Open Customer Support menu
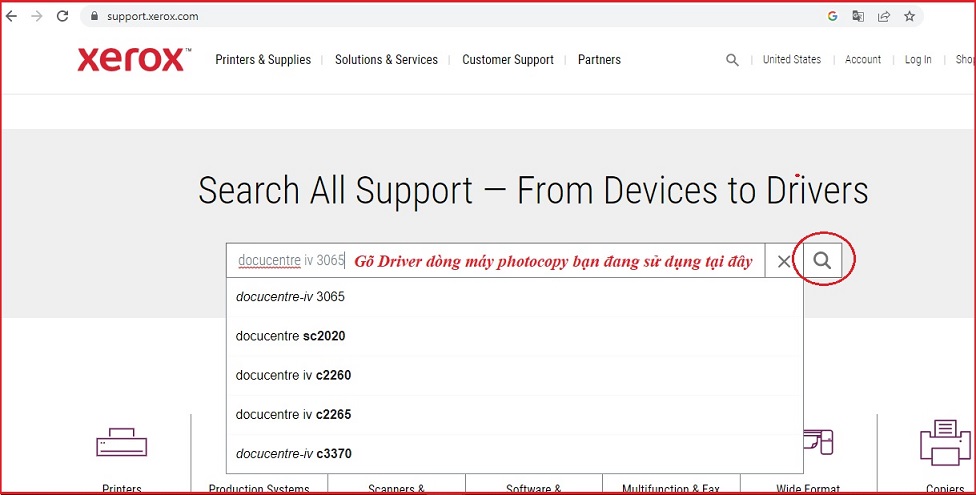The image size is (976, 495). click(x=507, y=60)
